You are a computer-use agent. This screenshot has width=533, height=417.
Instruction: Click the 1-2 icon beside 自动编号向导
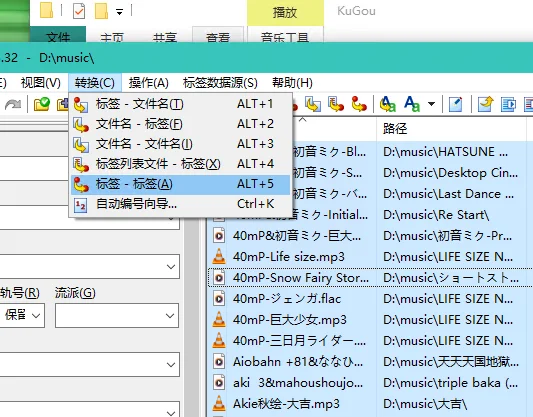[81, 205]
